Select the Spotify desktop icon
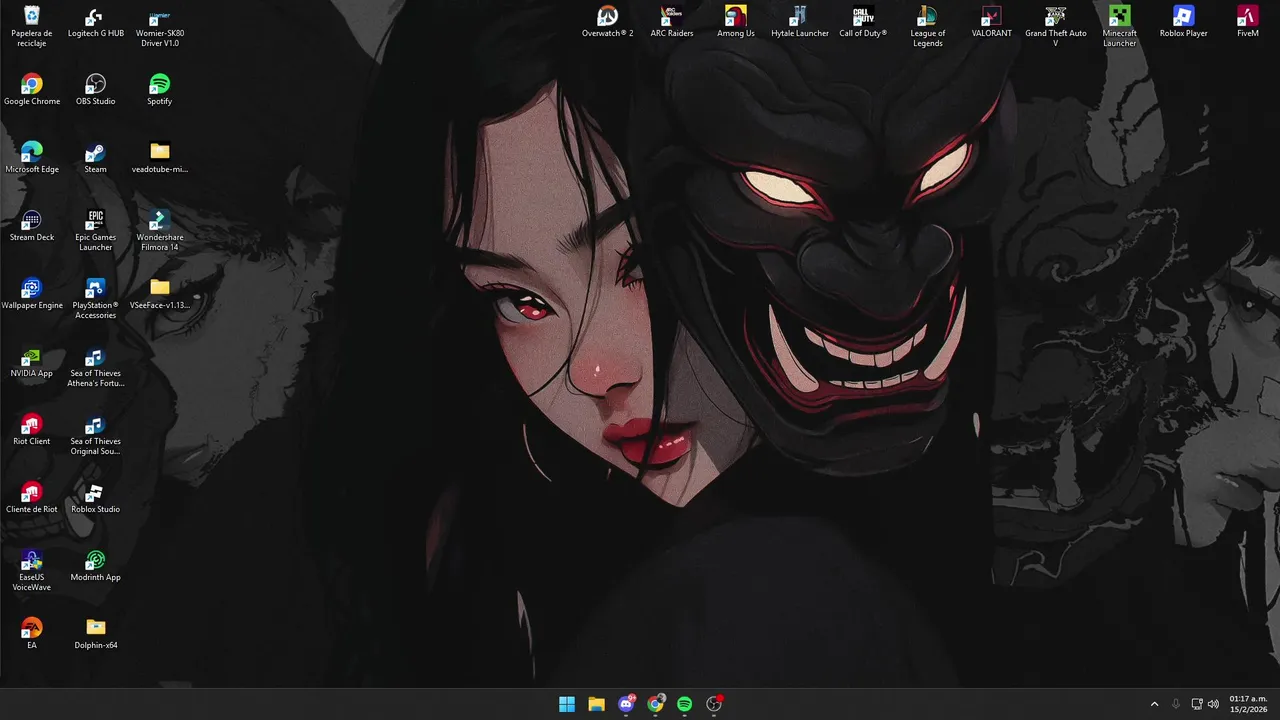Image resolution: width=1280 pixels, height=720 pixels. (x=160, y=90)
